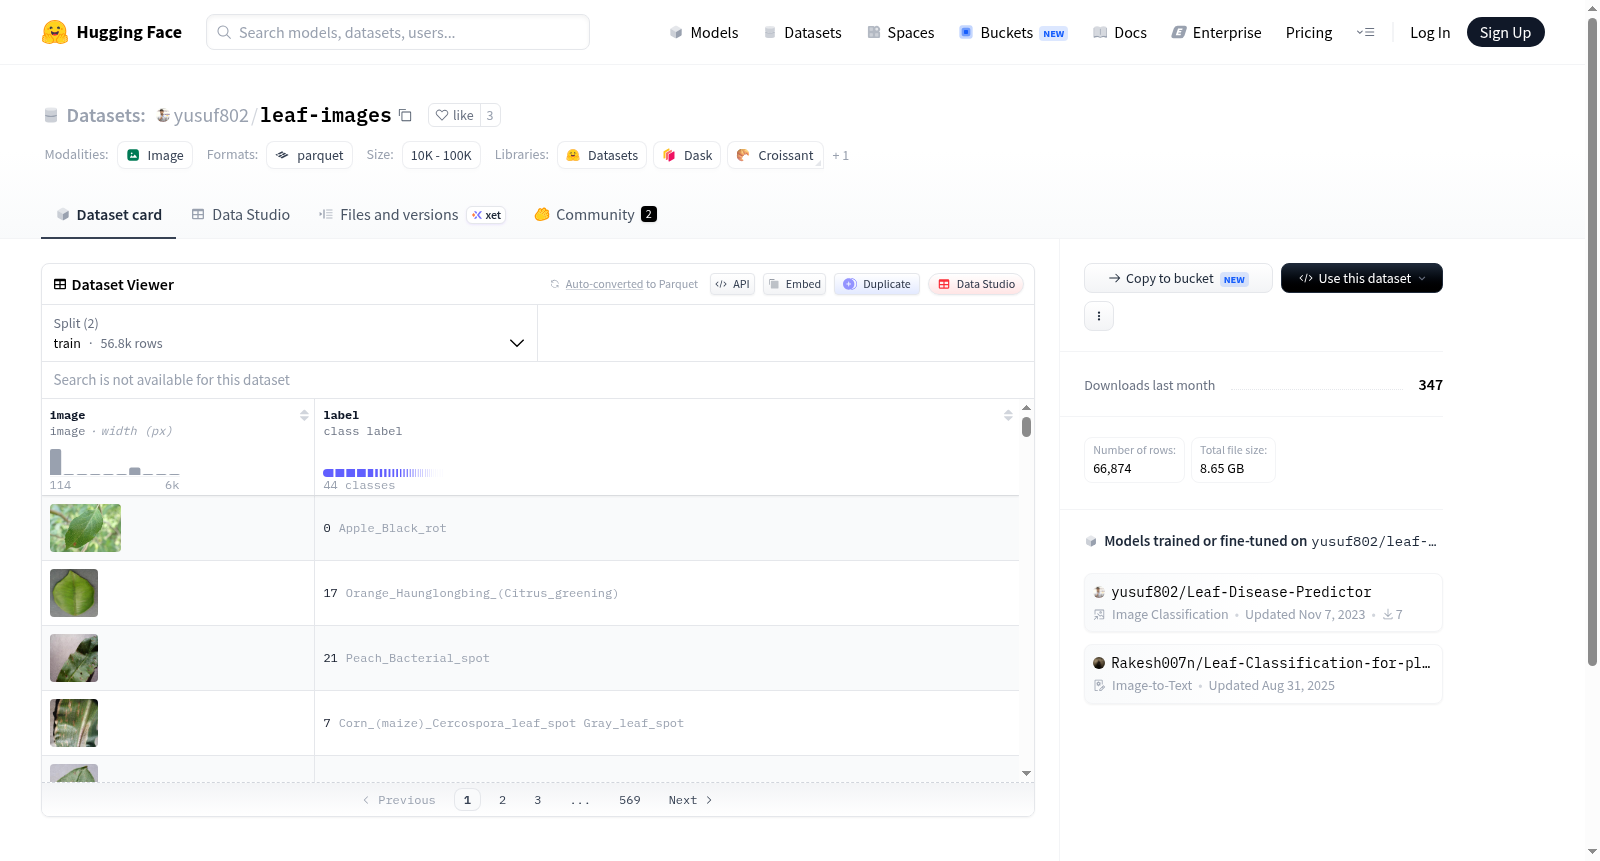Screen dimensions: 1600x861
Task: Jump to page 569 of rows
Action: pos(629,800)
